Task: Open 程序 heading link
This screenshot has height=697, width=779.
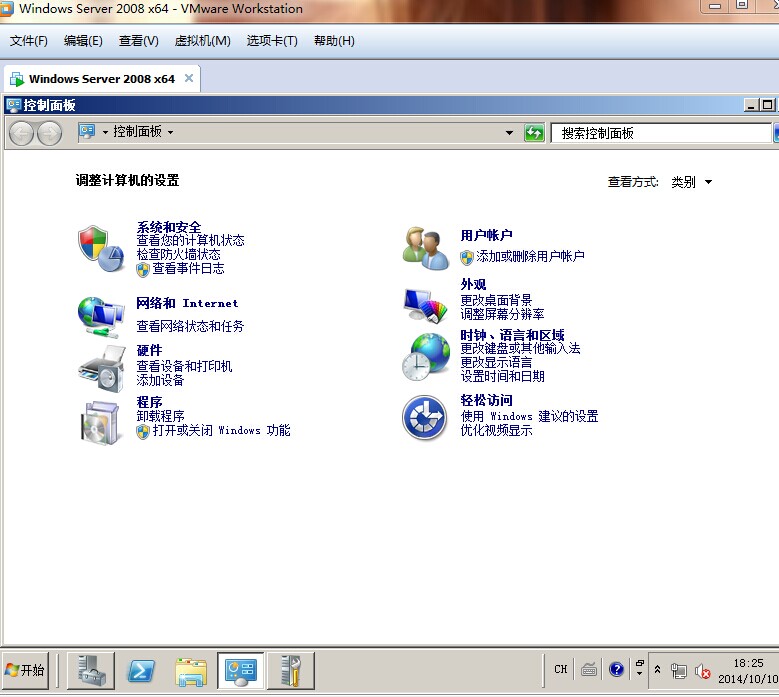Action: tap(150, 402)
